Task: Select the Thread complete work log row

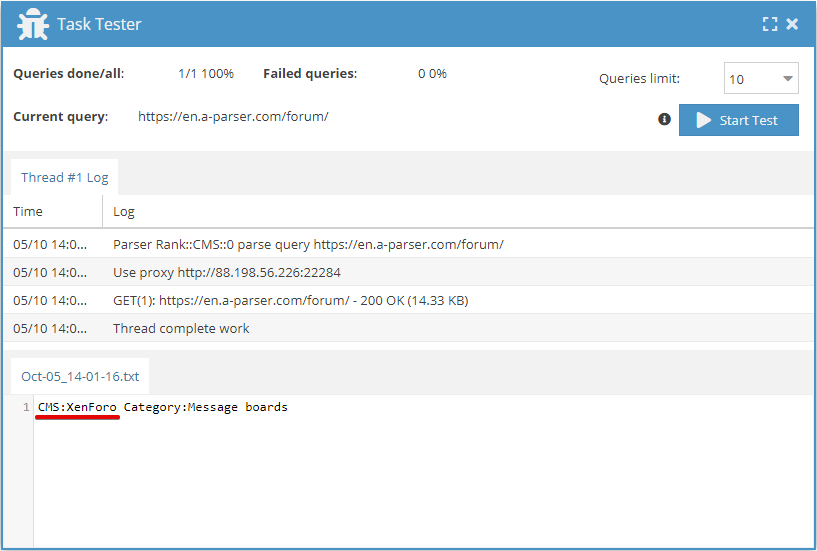Action: click(x=181, y=328)
